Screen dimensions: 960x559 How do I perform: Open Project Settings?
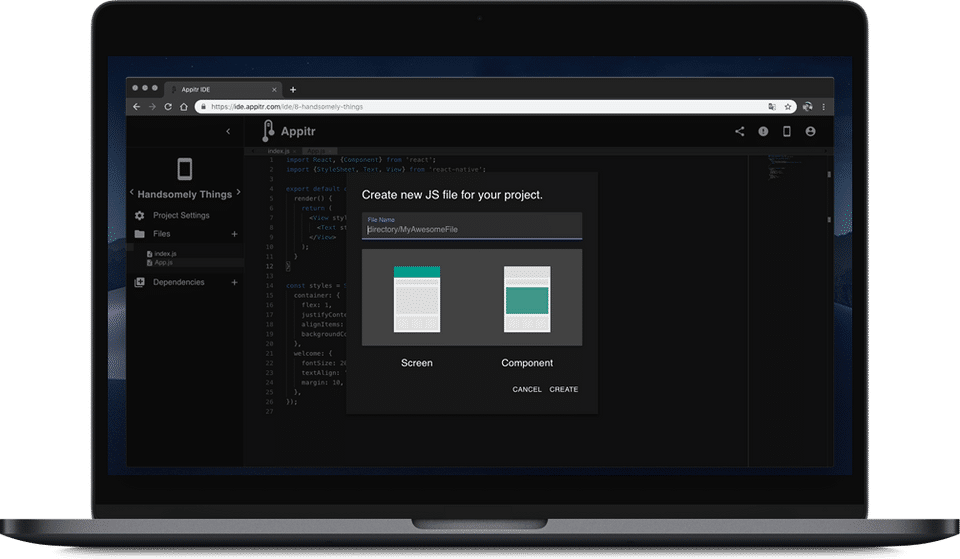click(x=181, y=216)
